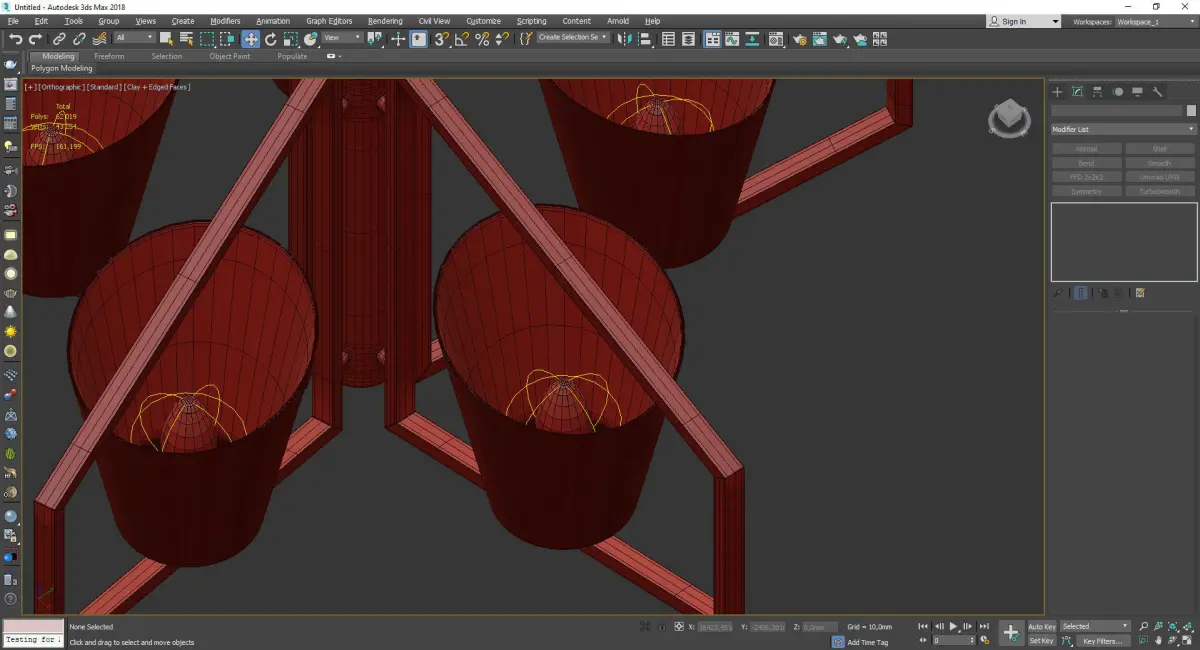1200x650 pixels.
Task: Expand Create Selection Set dropdown
Action: pos(573,37)
